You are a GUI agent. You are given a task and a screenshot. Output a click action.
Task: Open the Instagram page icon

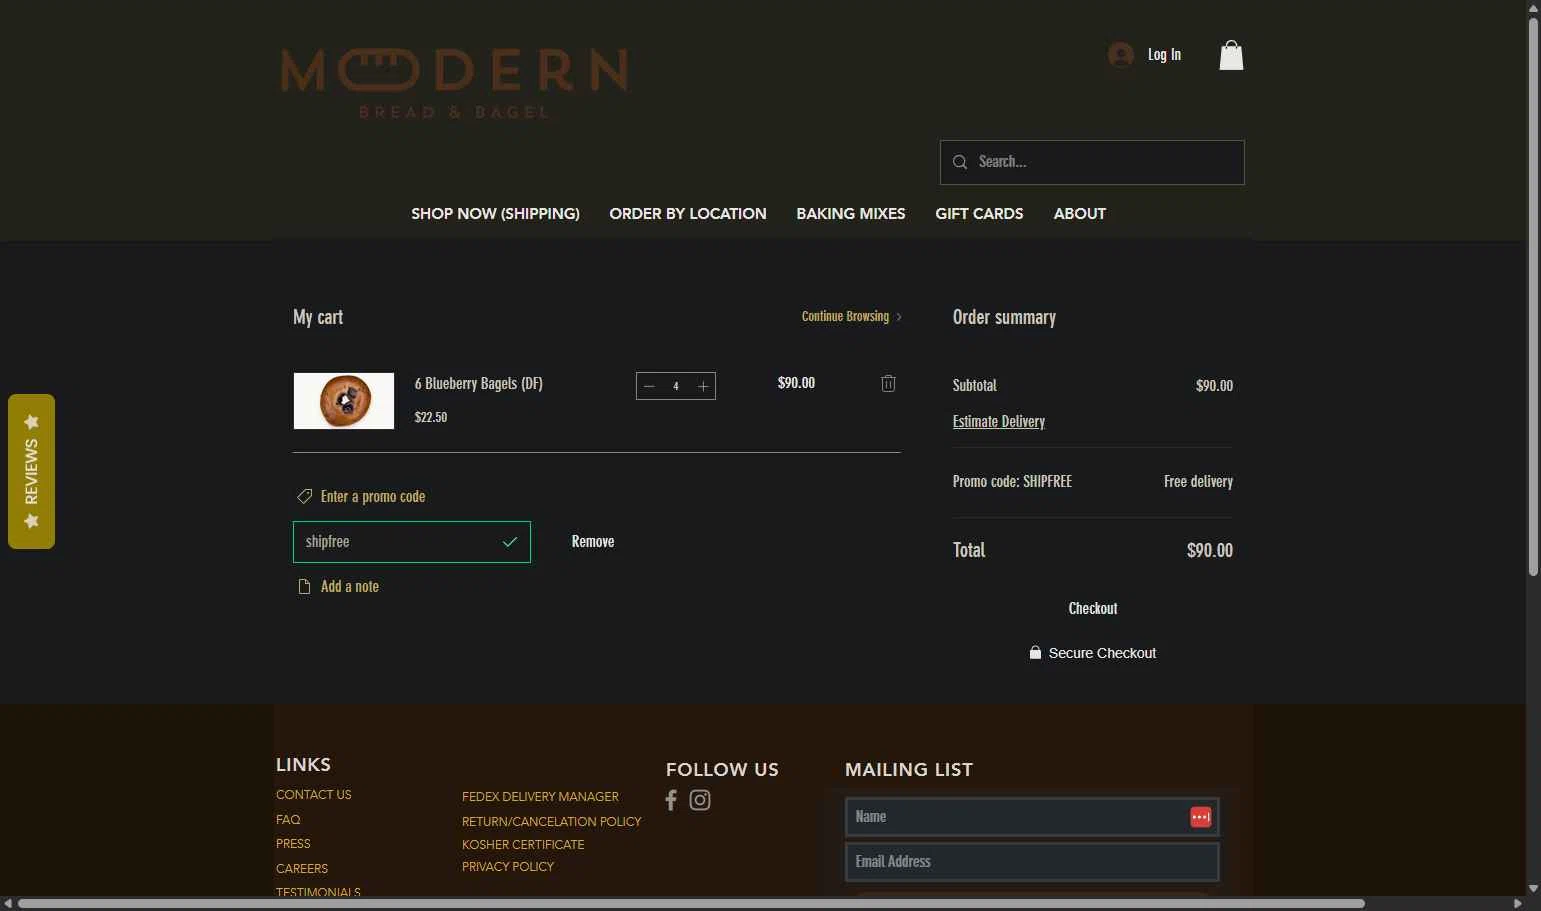pyautogui.click(x=700, y=800)
